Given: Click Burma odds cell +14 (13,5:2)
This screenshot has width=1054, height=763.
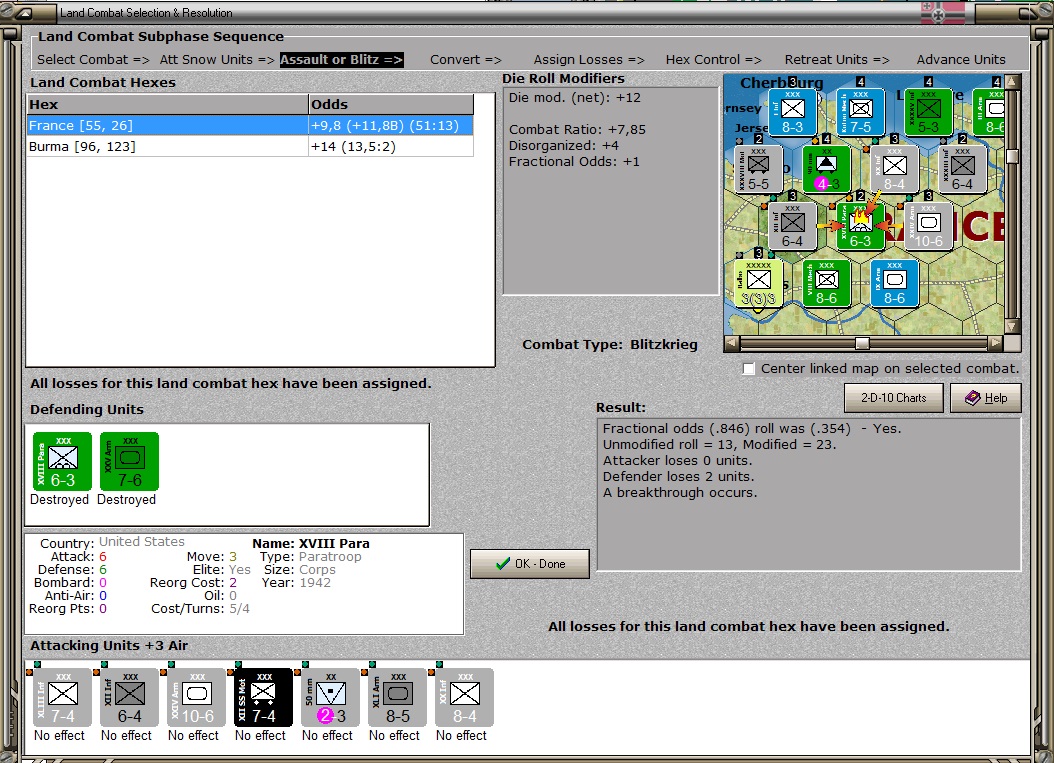Looking at the screenshot, I should [x=391, y=147].
